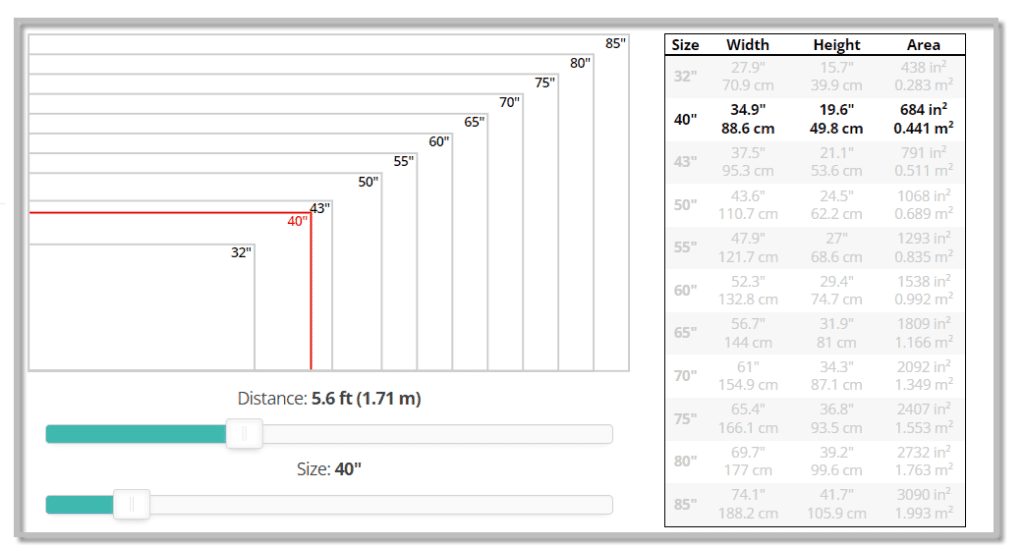1024x545 pixels.
Task: Select the 65" row in the table
Action: (x=814, y=334)
